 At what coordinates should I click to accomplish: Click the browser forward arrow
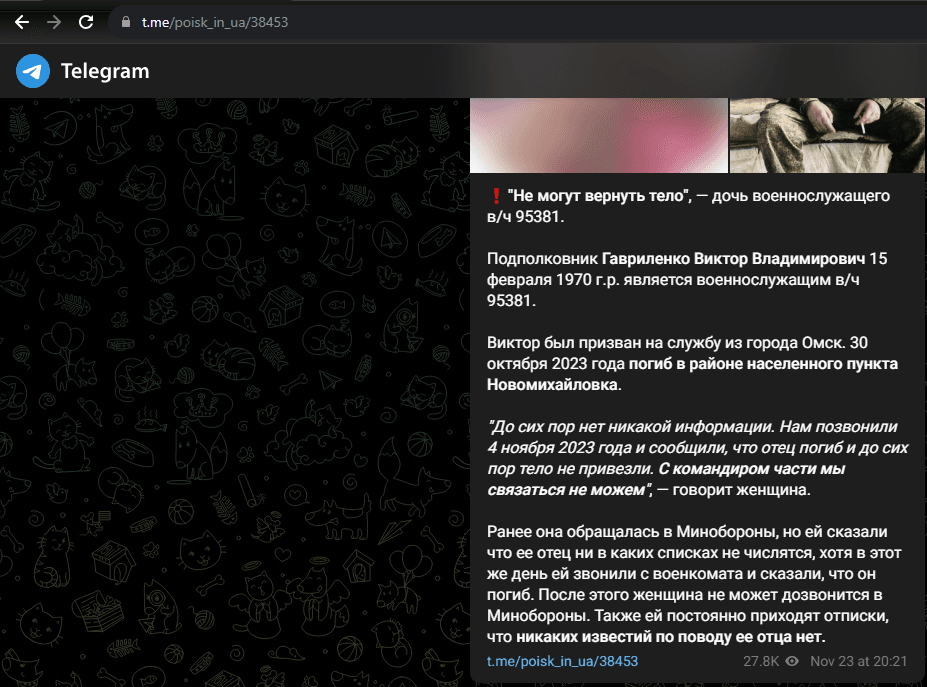point(54,22)
